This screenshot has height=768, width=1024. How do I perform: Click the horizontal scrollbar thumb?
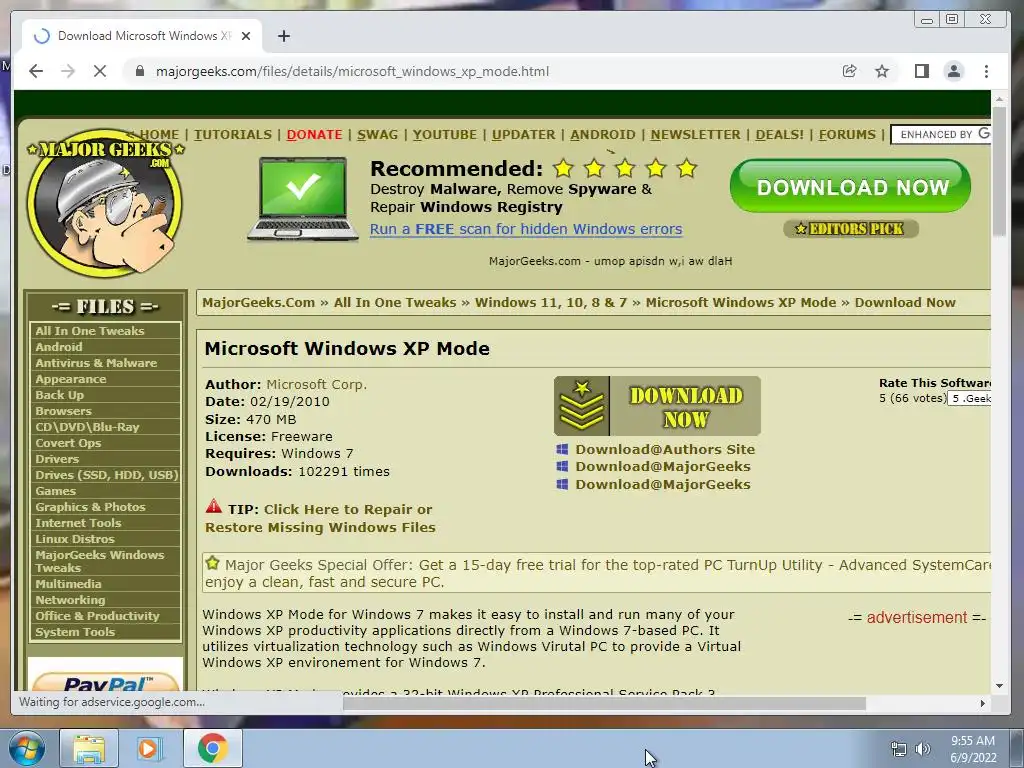[604, 703]
